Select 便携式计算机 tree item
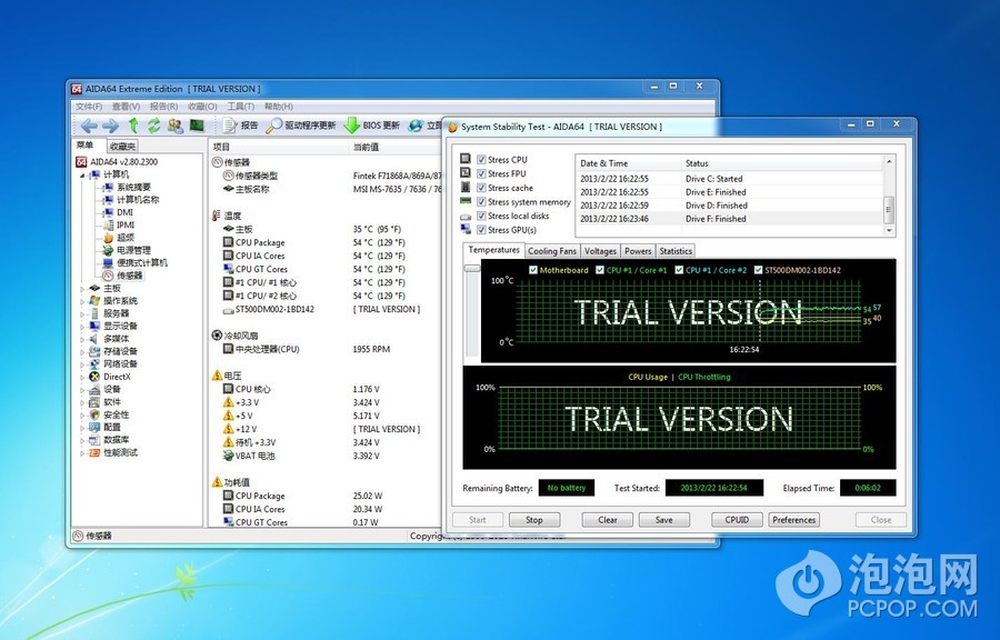Image resolution: width=1000 pixels, height=640 pixels. point(142,263)
